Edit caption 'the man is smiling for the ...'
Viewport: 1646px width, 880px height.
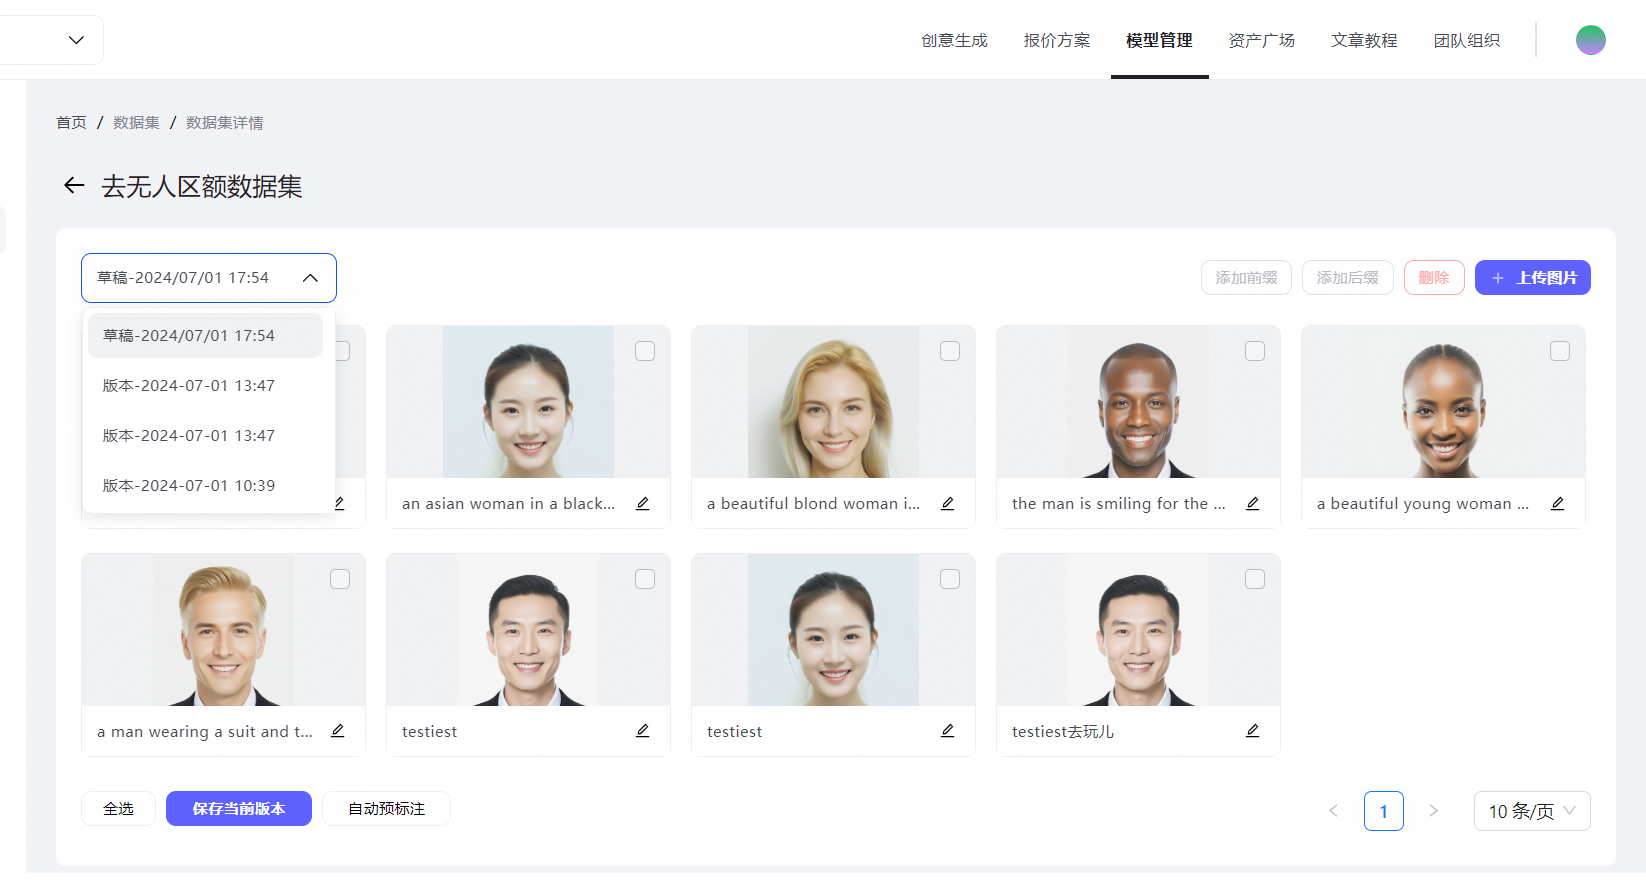point(1253,504)
